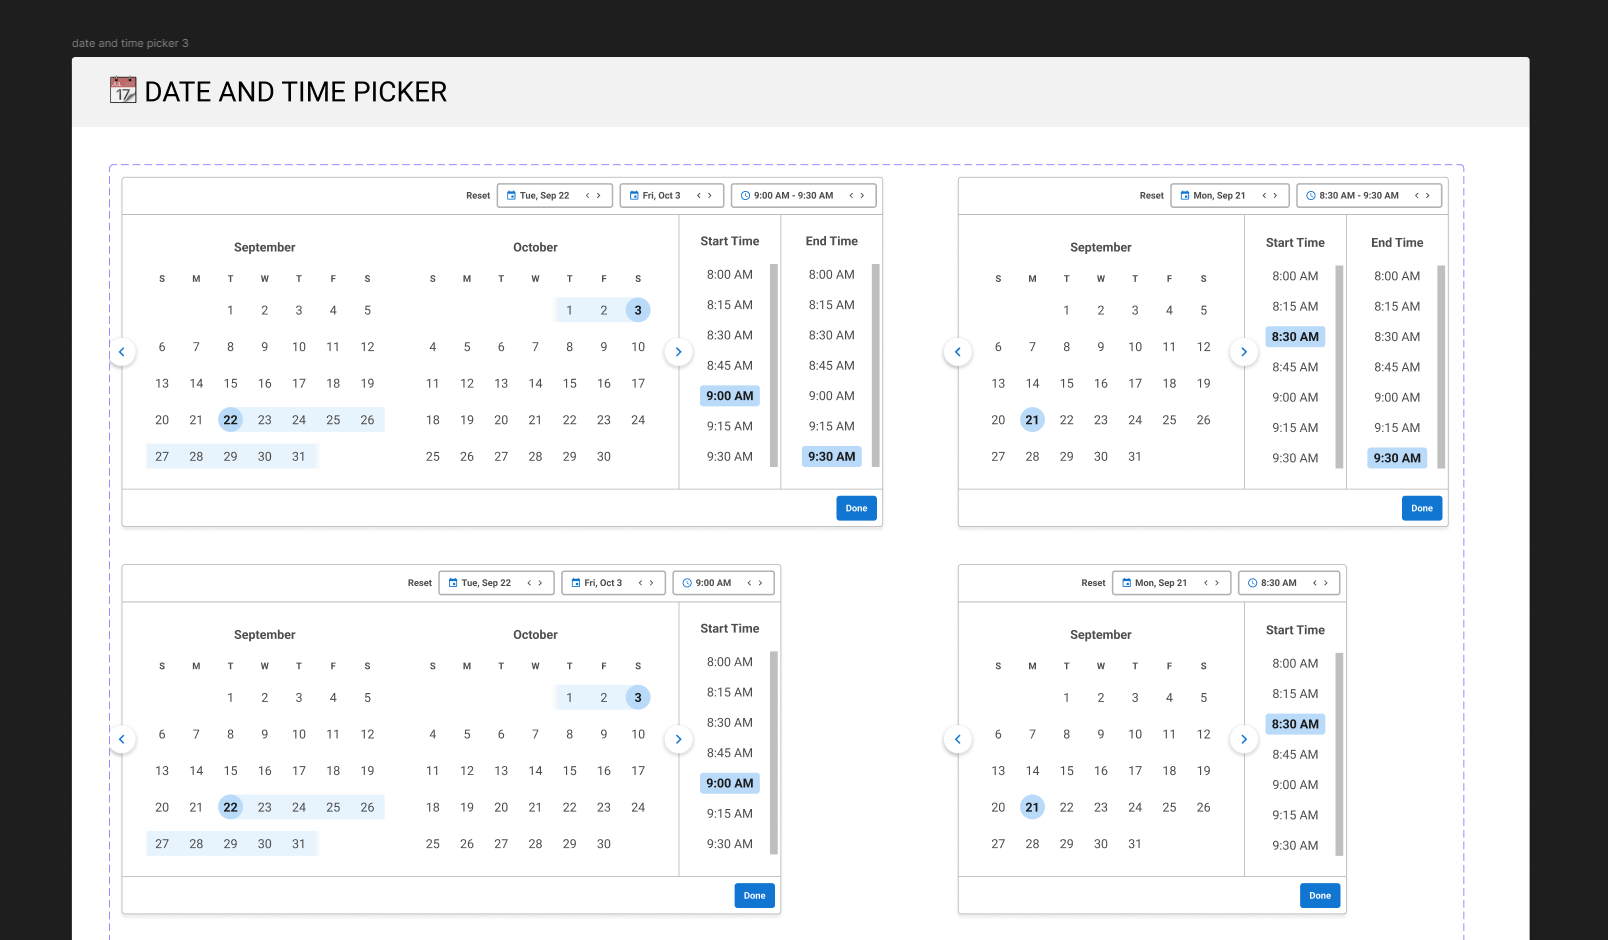
Task: Select 9:15 AM Start Time in single 8:30 AM picker
Action: 1295,815
